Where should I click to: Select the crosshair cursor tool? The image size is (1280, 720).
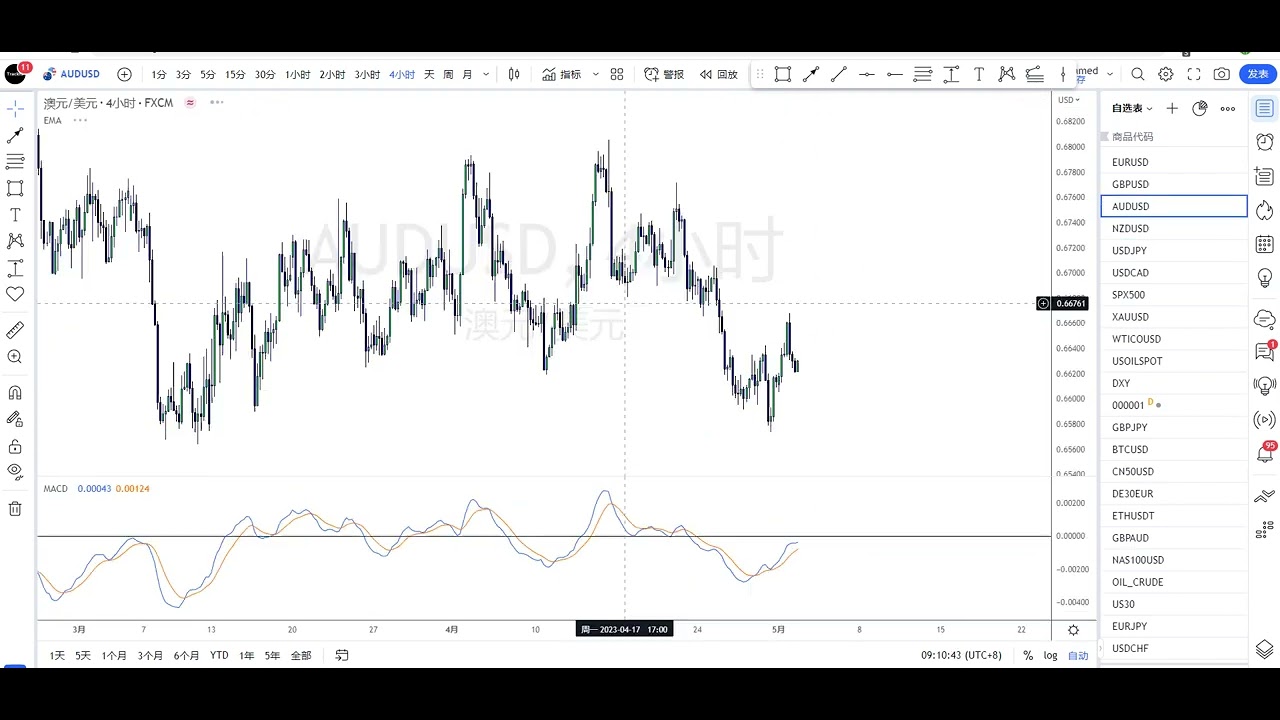[x=15, y=107]
